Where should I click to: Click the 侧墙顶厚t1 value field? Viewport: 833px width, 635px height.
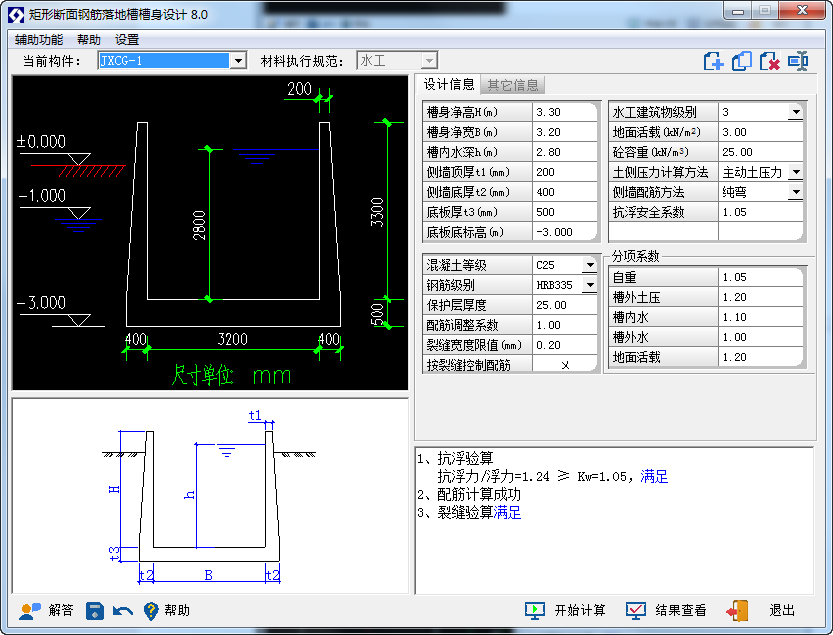pyautogui.click(x=565, y=172)
